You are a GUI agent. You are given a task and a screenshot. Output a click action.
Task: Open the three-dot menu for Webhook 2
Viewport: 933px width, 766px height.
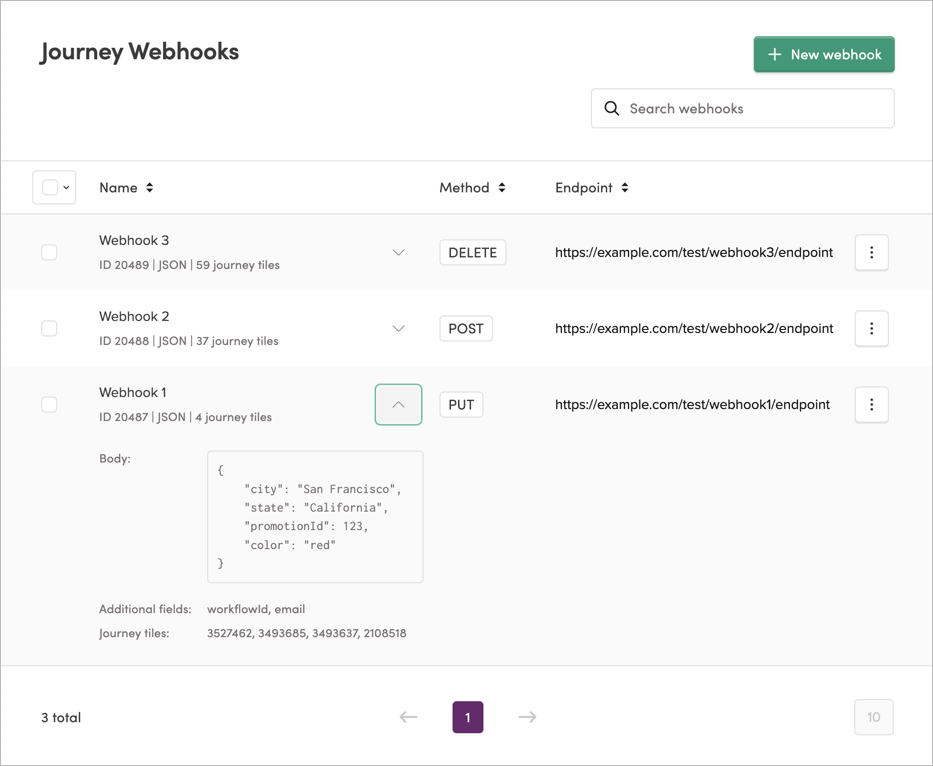pos(871,328)
